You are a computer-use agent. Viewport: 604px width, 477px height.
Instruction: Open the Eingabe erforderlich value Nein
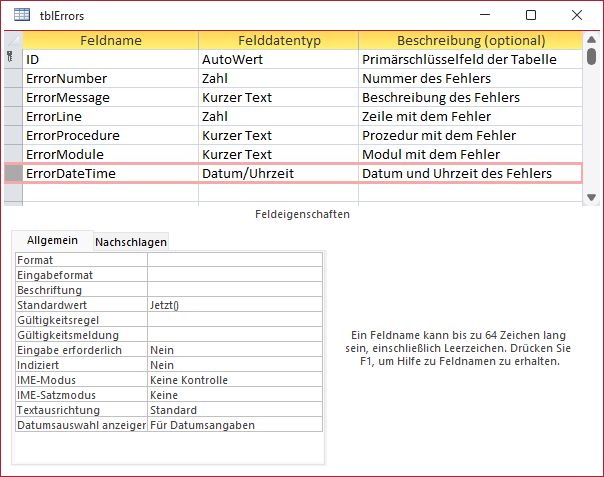point(235,350)
